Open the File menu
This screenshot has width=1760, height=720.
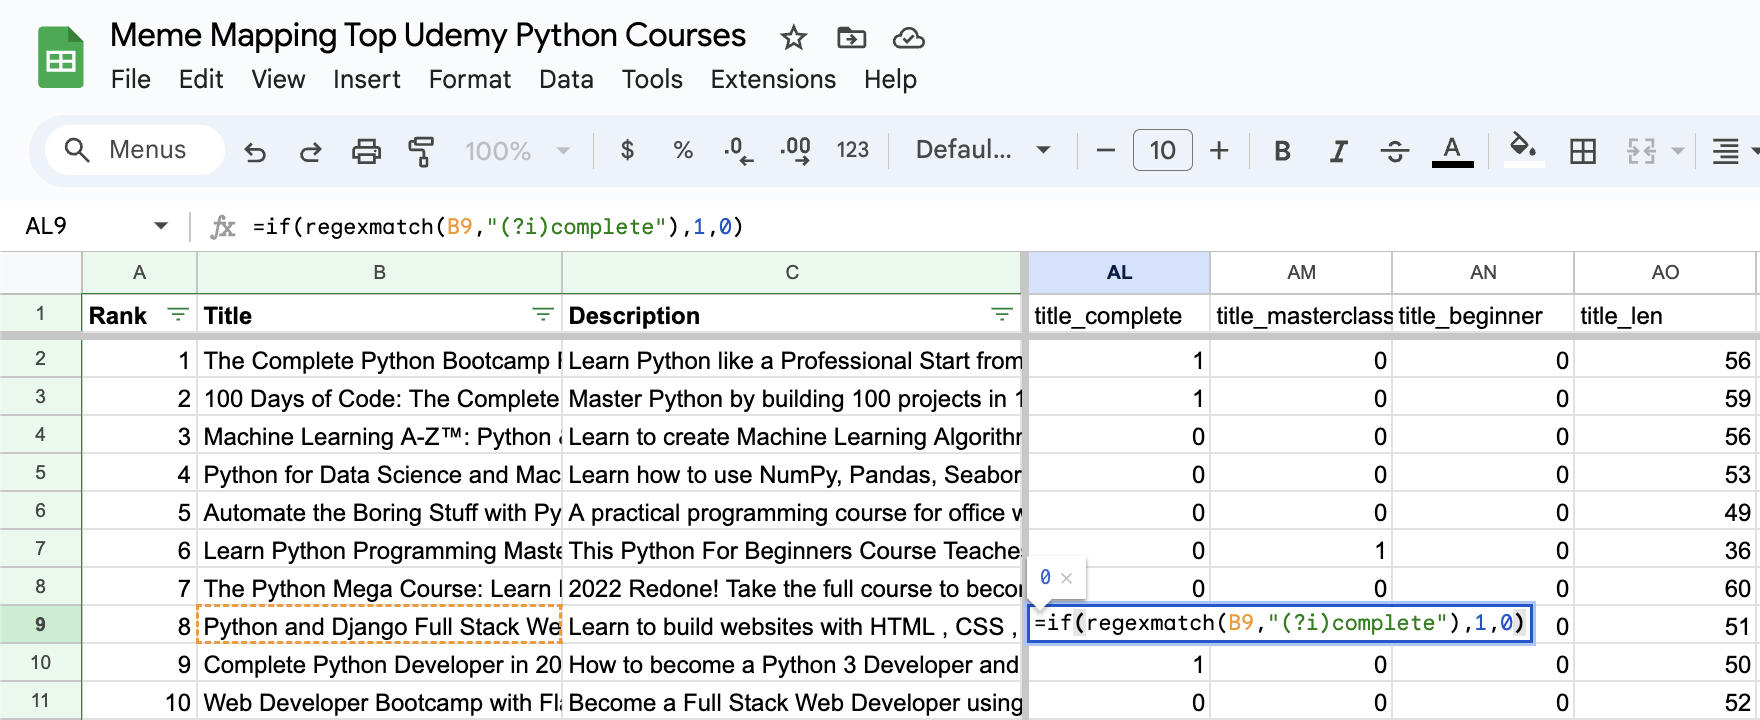pyautogui.click(x=131, y=79)
